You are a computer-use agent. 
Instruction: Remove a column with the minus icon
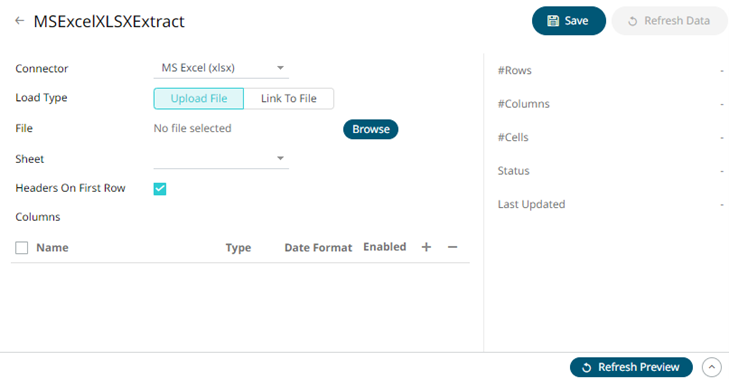coord(452,247)
